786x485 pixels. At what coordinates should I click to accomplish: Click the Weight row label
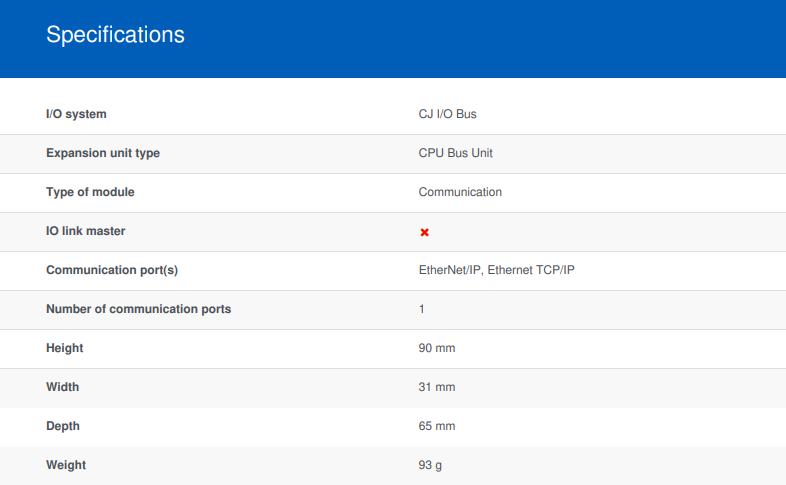[66, 465]
